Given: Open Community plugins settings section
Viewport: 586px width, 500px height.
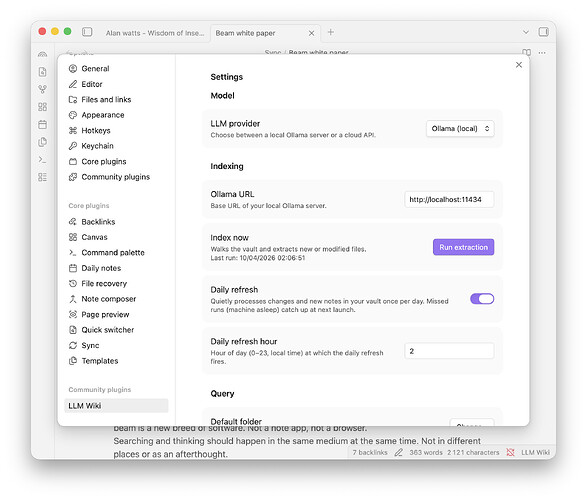Looking at the screenshot, I should click(115, 177).
